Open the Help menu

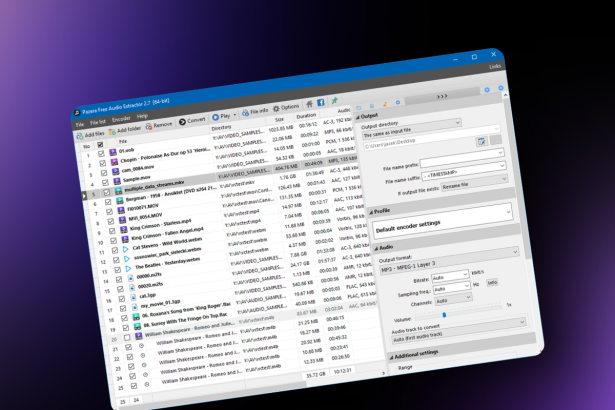pyautogui.click(x=142, y=116)
